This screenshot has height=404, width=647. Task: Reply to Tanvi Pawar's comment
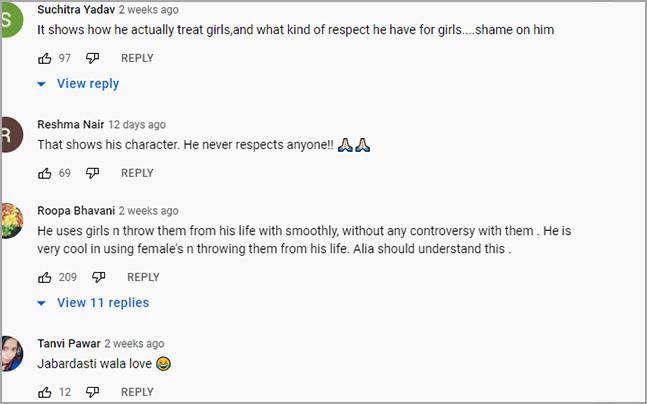(x=137, y=393)
